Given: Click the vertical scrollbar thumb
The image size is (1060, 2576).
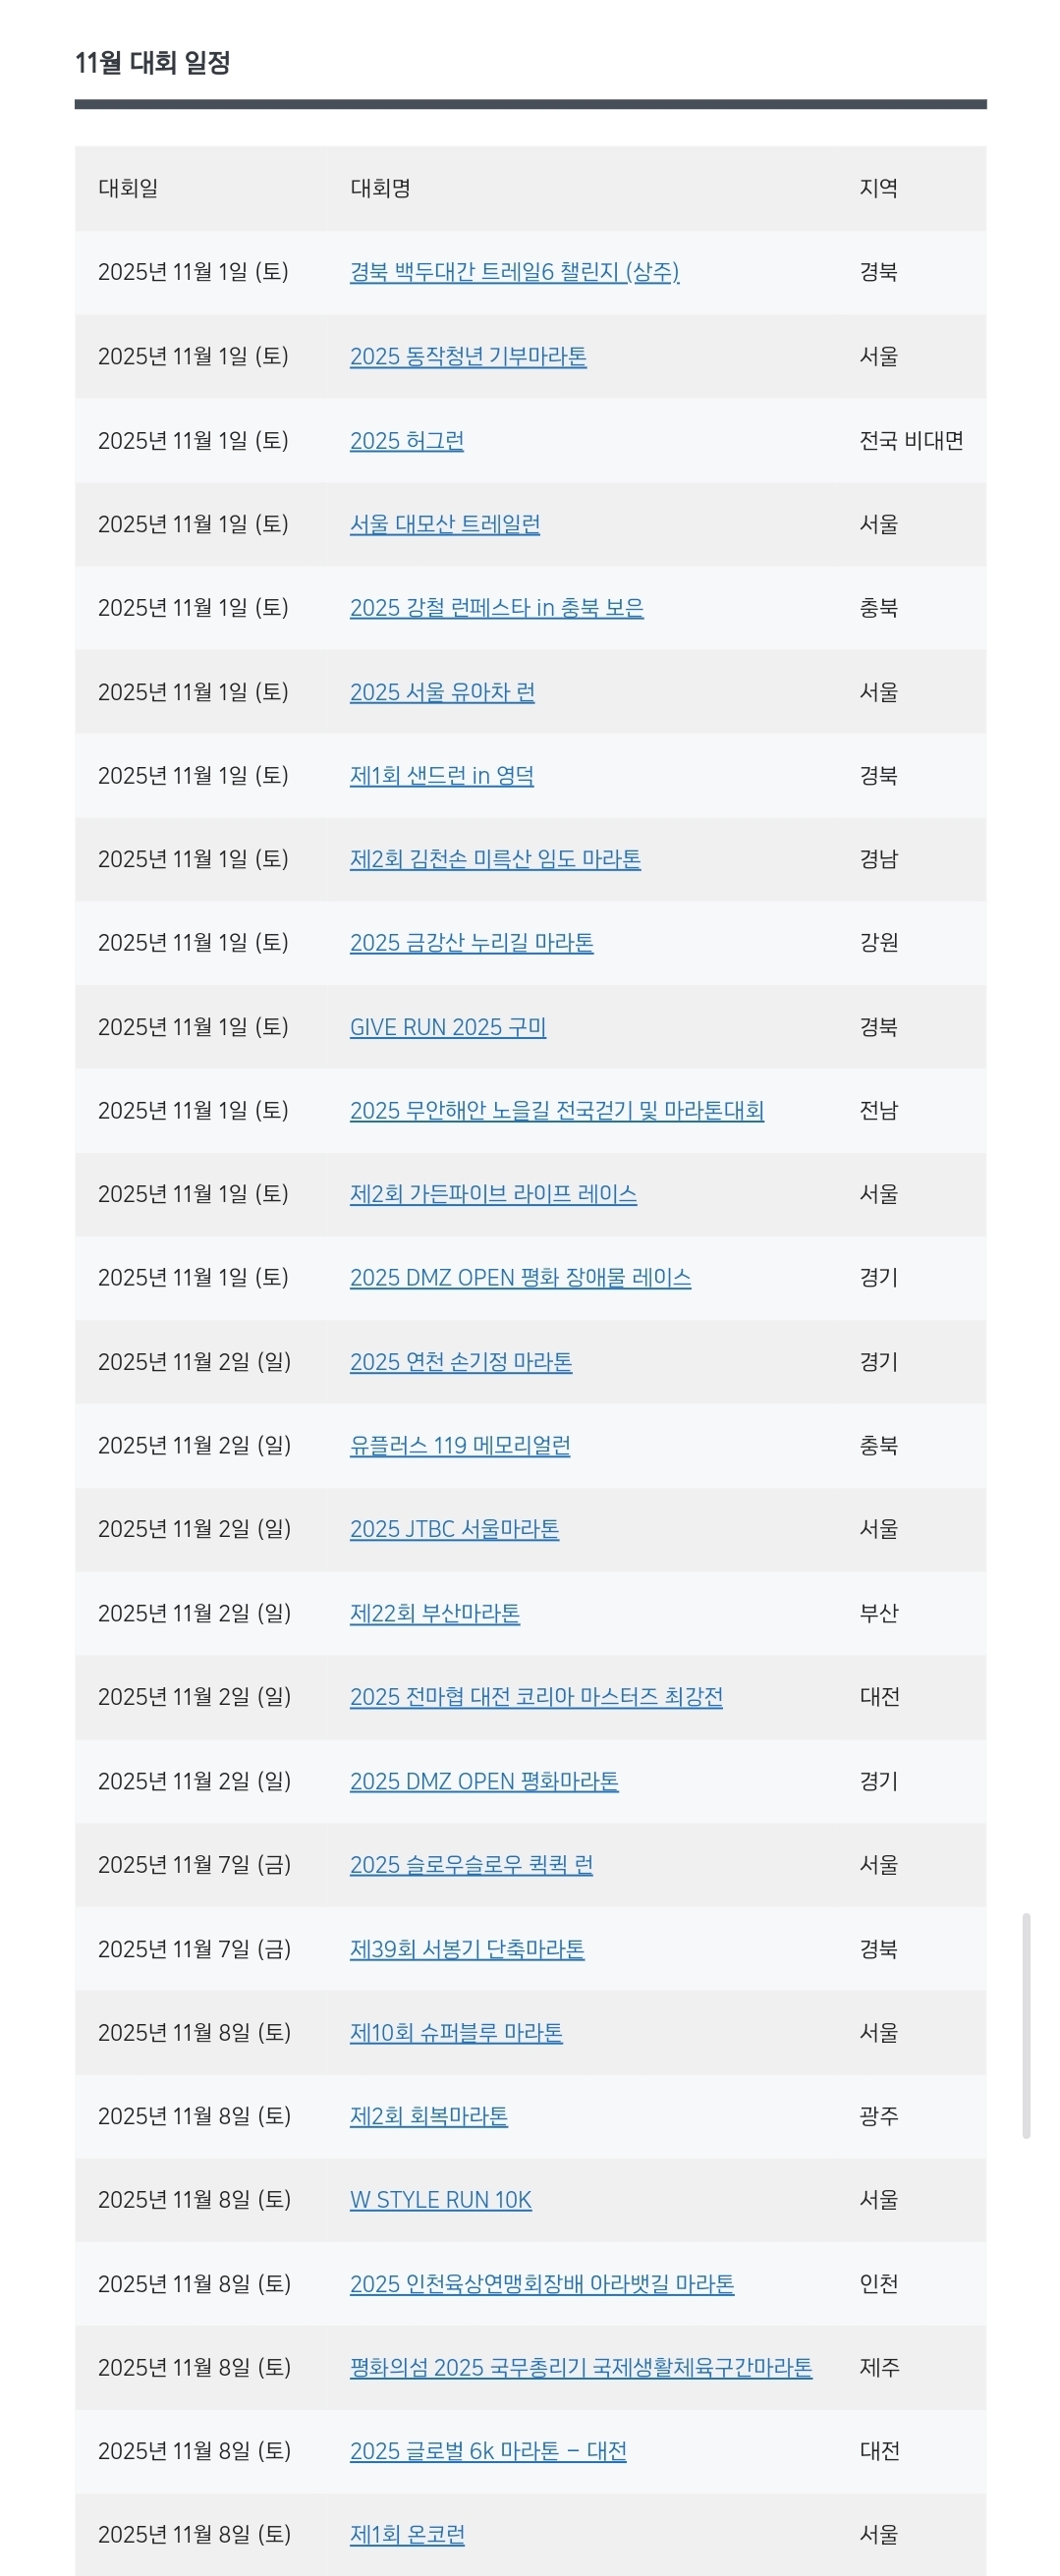Looking at the screenshot, I should coord(1026,2026).
